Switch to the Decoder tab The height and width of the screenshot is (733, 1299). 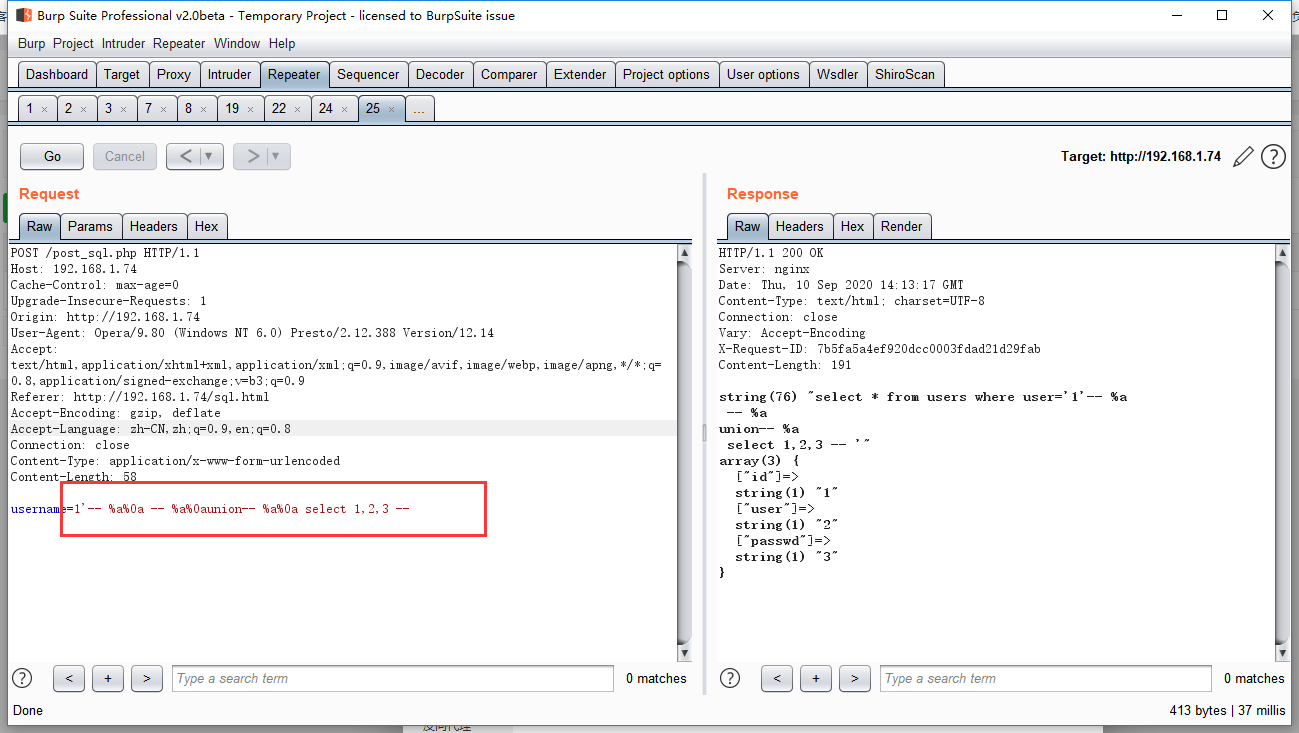click(x=440, y=74)
